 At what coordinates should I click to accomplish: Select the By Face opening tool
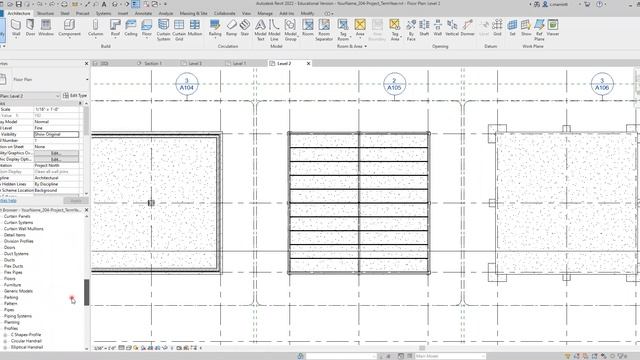(411, 29)
